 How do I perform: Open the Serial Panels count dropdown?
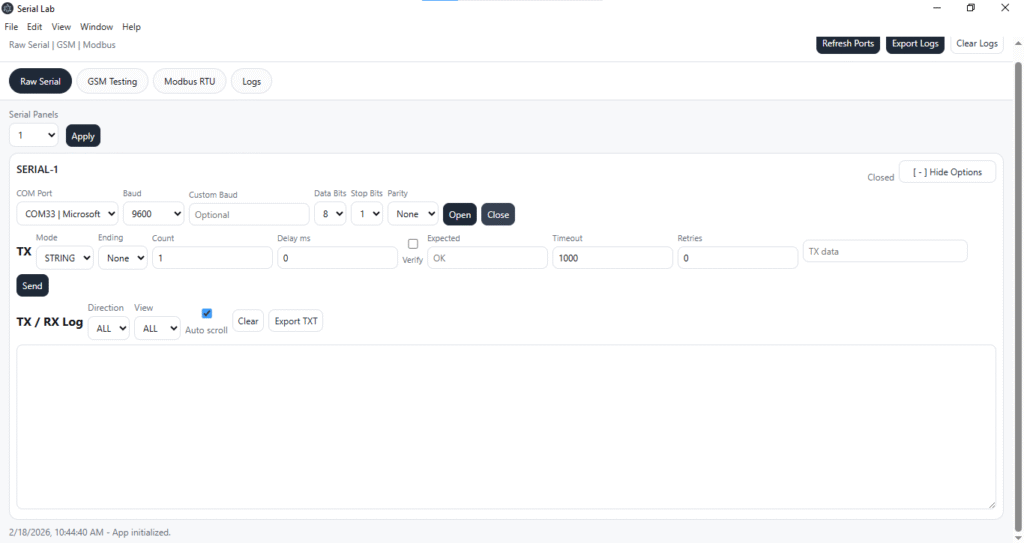(34, 135)
